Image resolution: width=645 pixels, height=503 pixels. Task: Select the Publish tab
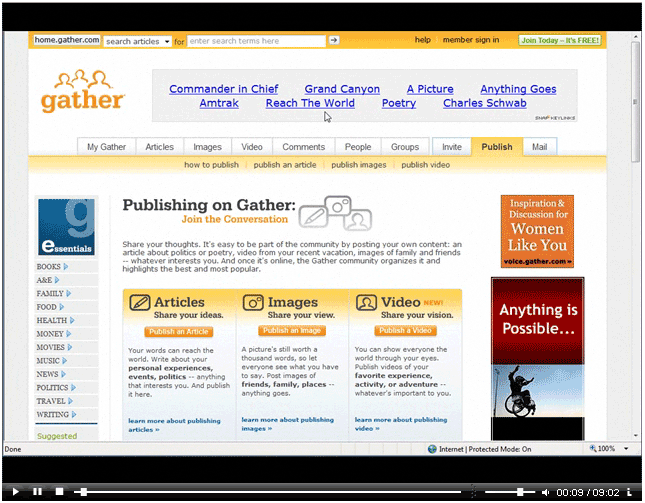tap(497, 147)
